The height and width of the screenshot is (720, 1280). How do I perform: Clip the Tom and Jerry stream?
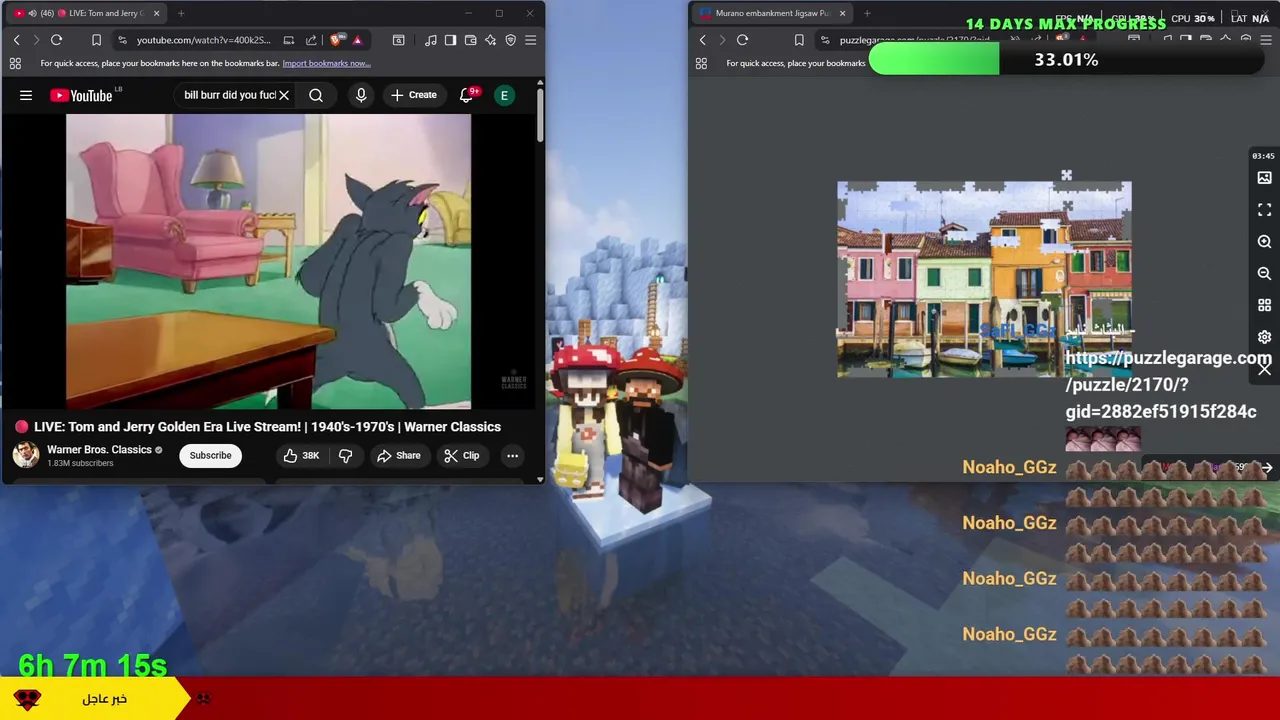point(462,456)
